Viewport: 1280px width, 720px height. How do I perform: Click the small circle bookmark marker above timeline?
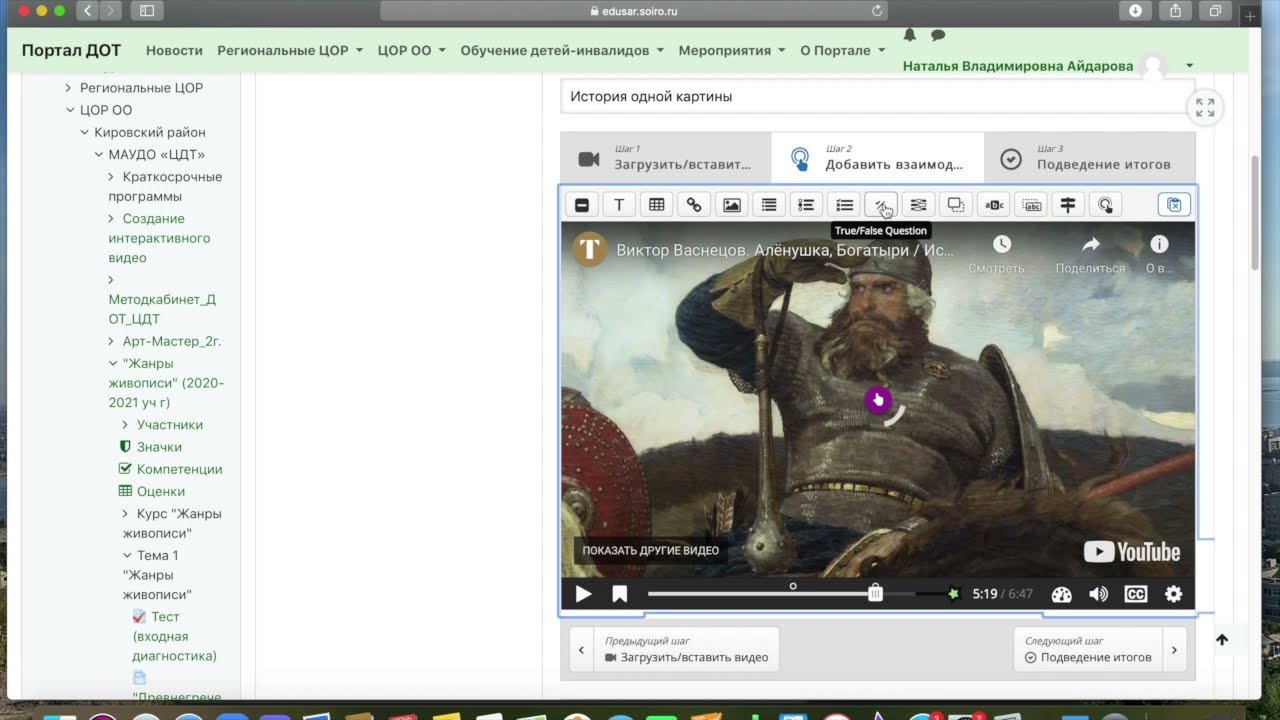click(793, 586)
